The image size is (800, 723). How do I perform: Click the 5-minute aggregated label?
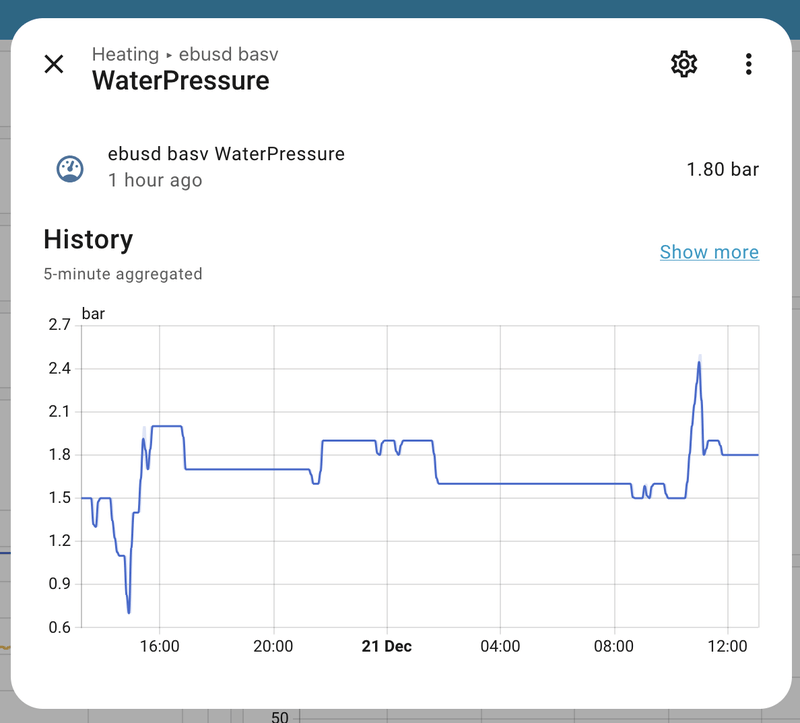click(x=123, y=273)
